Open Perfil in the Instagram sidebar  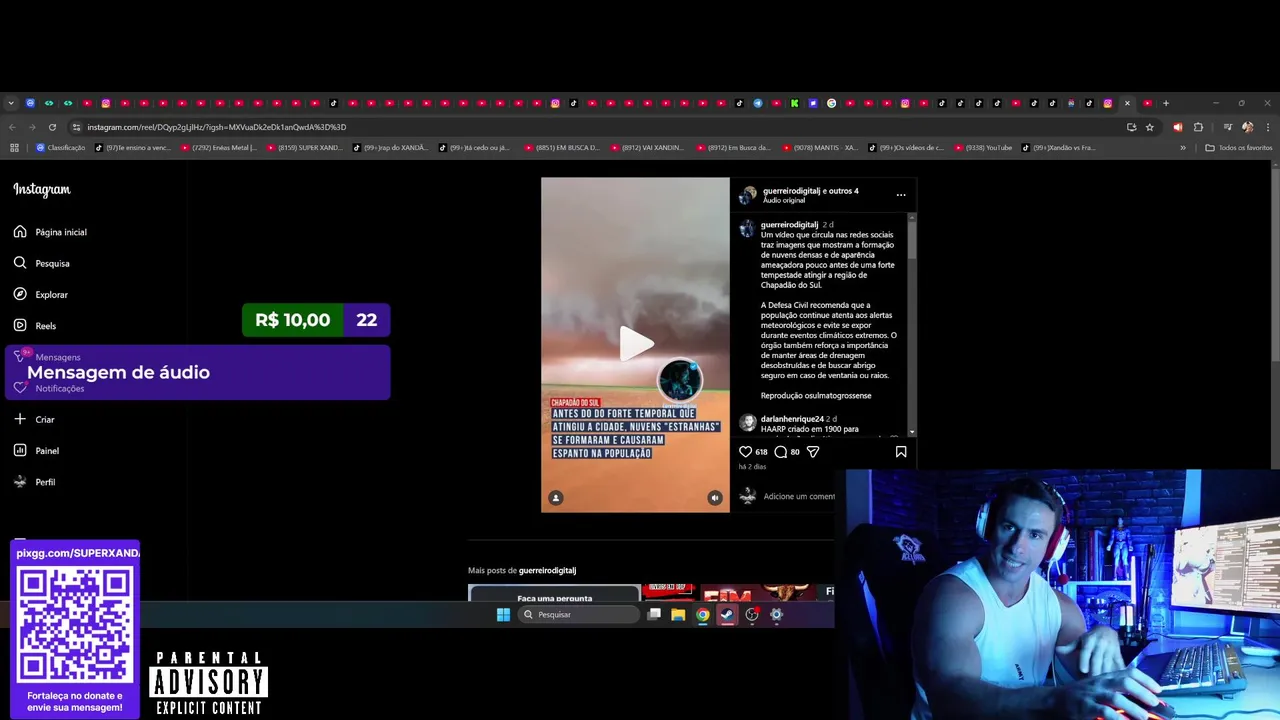[x=34, y=482]
